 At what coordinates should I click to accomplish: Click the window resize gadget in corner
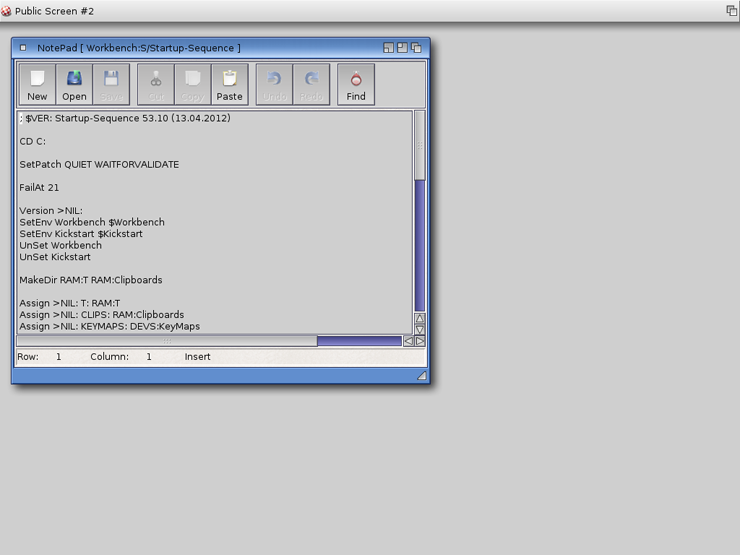click(422, 376)
